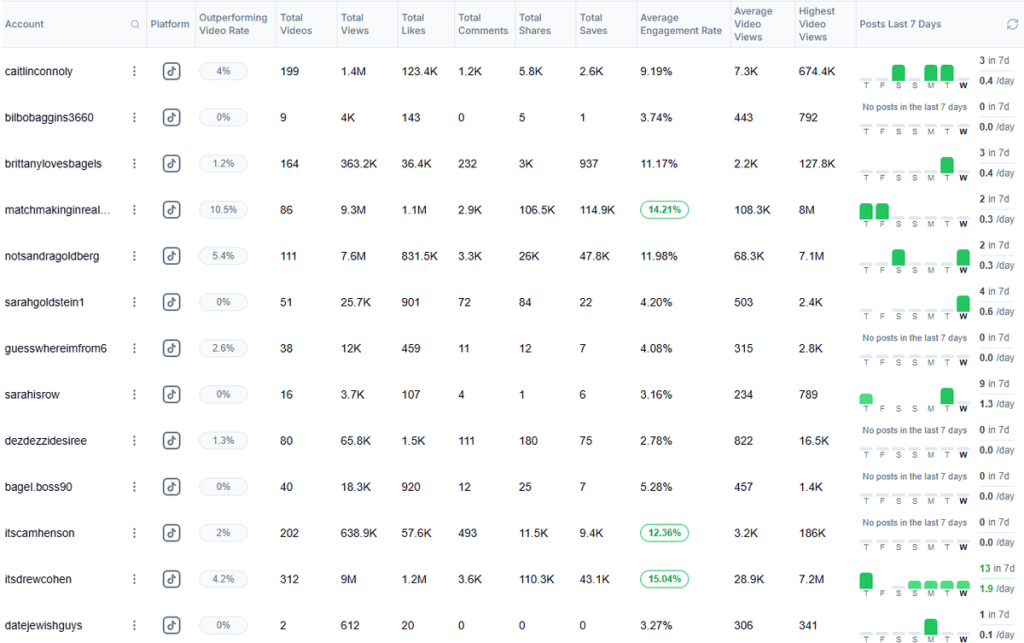Image resolution: width=1024 pixels, height=643 pixels.
Task: Click the TikTok icon in the itsdrewcohen row
Action: click(172, 579)
